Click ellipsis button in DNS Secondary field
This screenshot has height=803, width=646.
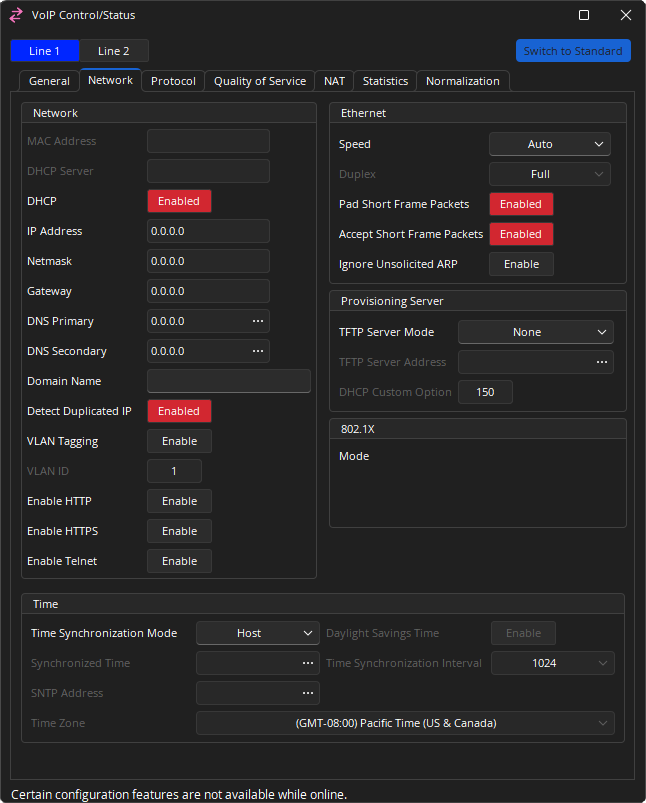(258, 351)
